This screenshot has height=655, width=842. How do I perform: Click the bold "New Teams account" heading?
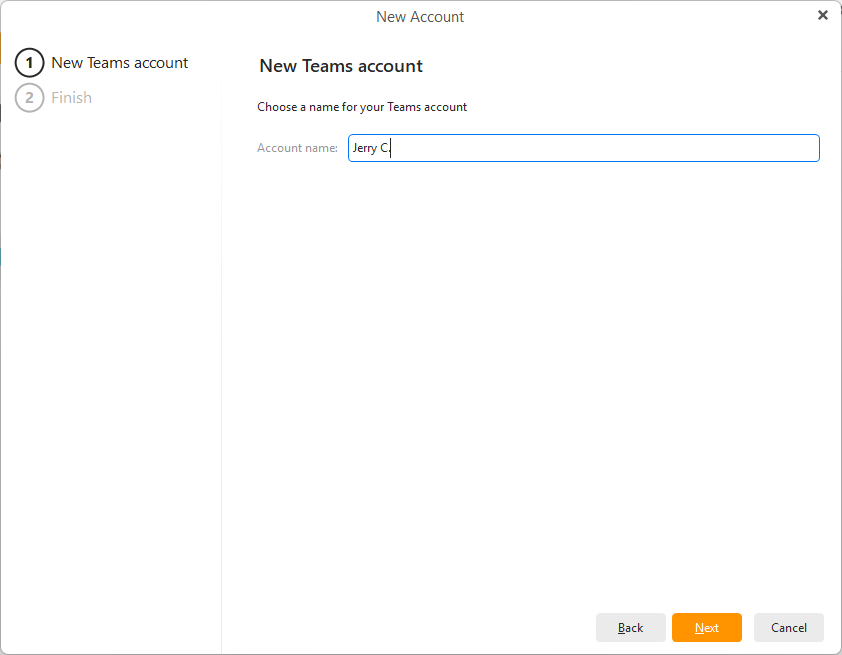pyautogui.click(x=341, y=66)
